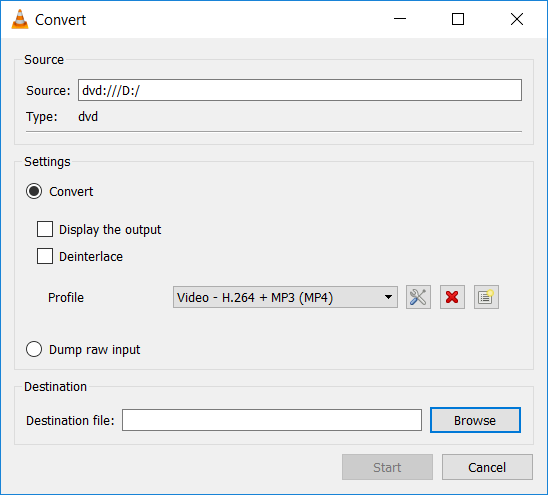Click the 'Source:' field label
The image size is (548, 495).
coord(48,91)
